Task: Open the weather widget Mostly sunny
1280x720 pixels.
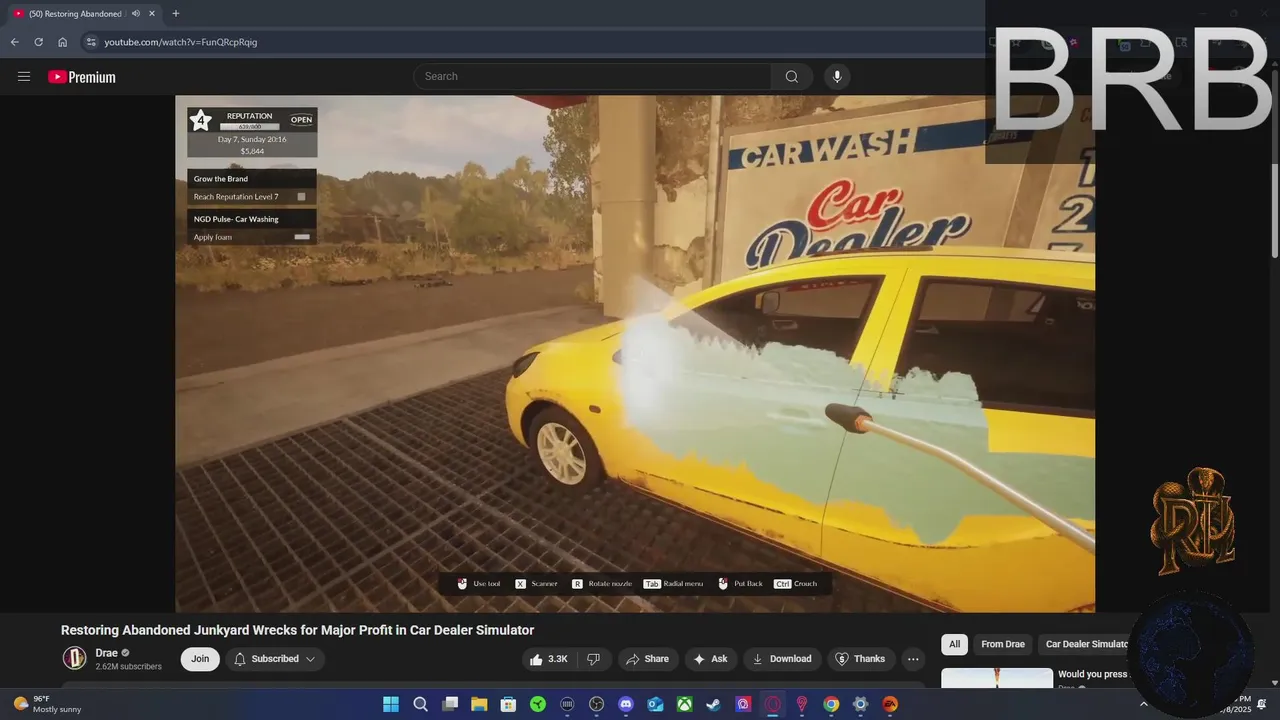Action: (48, 704)
